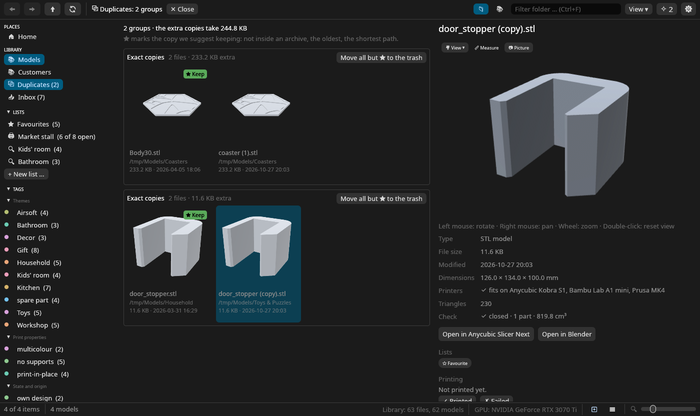700x416 pixels.
Task: Go back with the left arrow button
Action: click(12, 9)
